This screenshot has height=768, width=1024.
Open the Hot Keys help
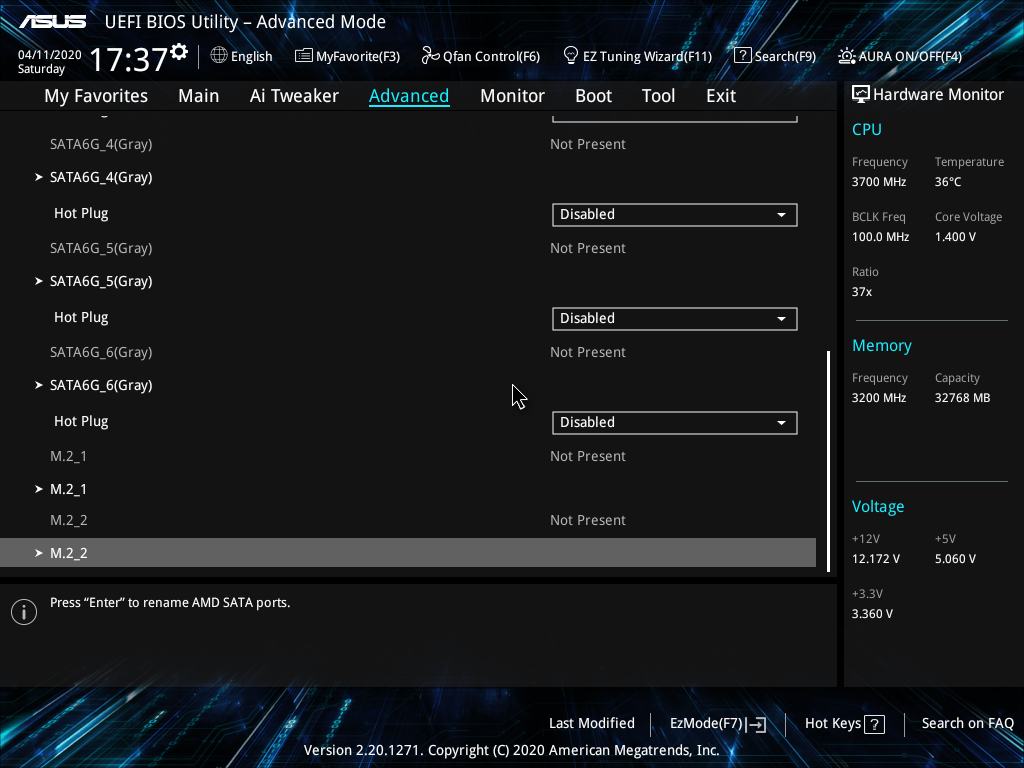(844, 724)
